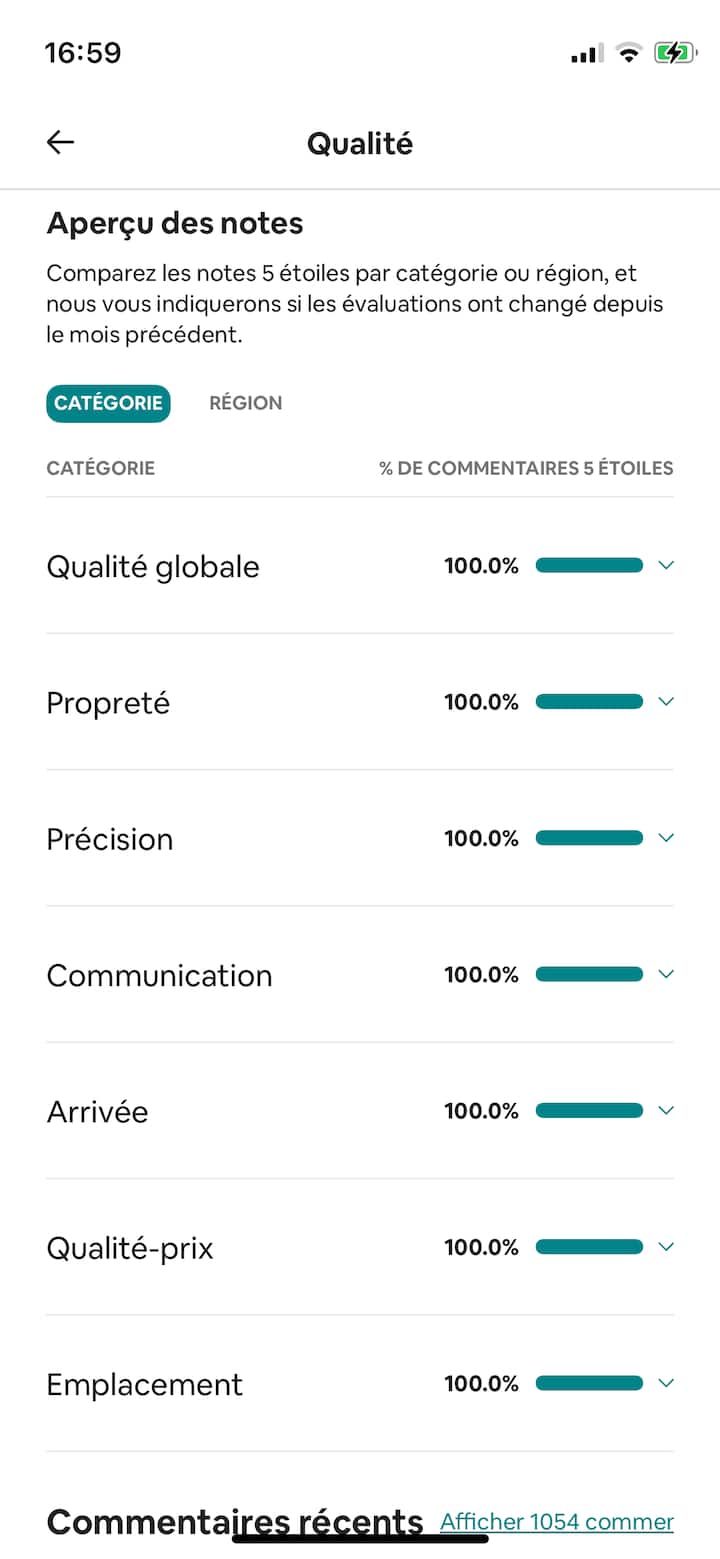Expand the Propreté details chevron
This screenshot has width=720, height=1559.
coord(667,702)
